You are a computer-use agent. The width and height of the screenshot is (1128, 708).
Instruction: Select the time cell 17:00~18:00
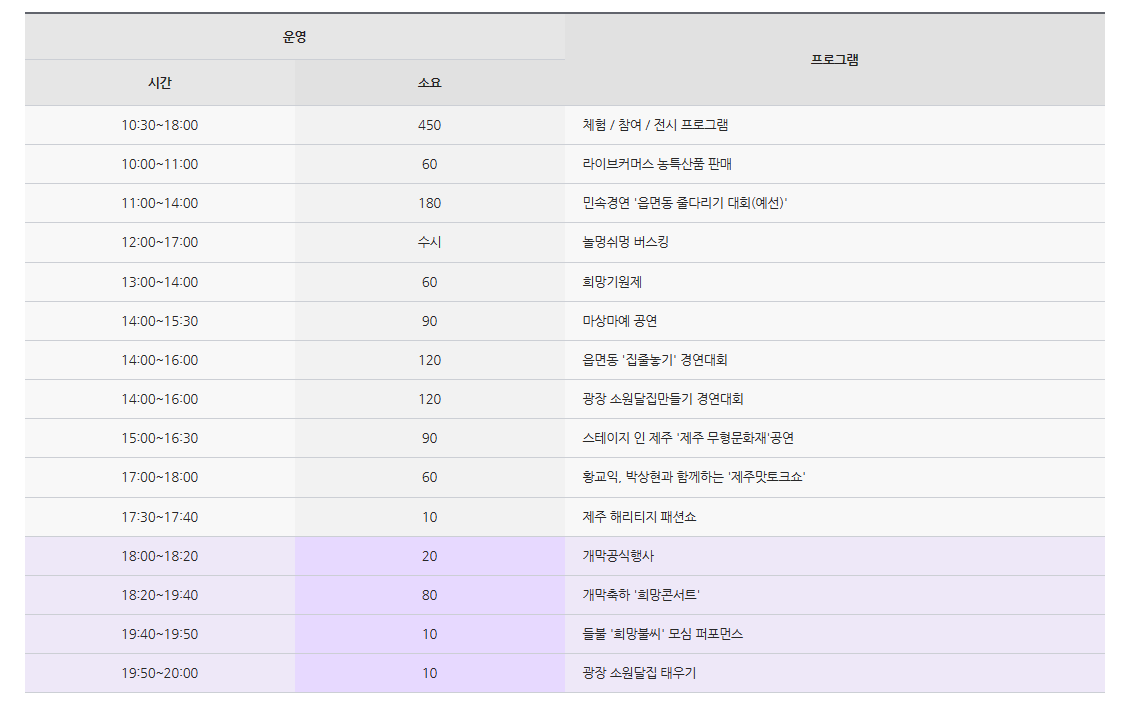tap(160, 477)
